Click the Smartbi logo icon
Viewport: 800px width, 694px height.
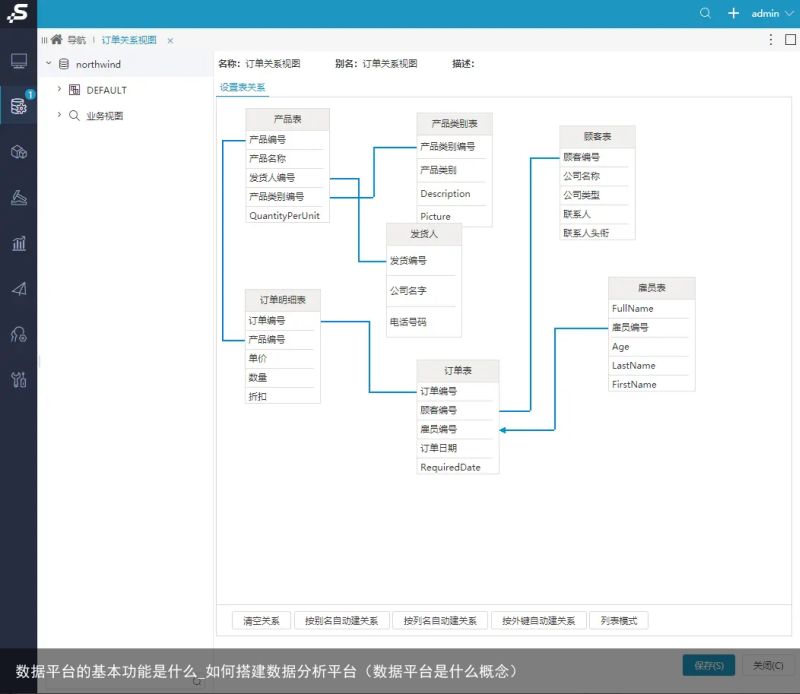point(18,13)
